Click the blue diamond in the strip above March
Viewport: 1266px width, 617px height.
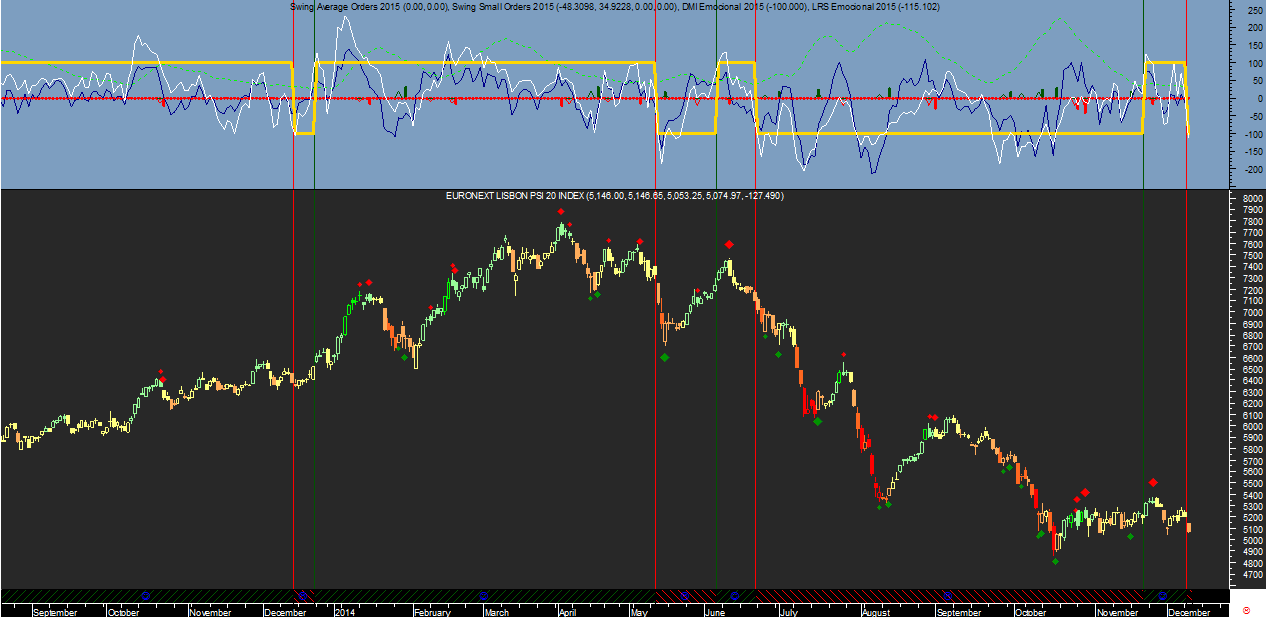pyautogui.click(x=483, y=595)
